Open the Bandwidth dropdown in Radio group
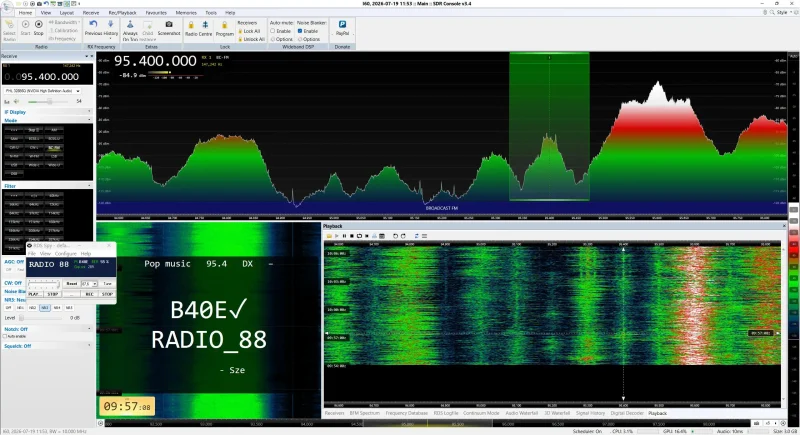Image resolution: width=800 pixels, height=435 pixels. click(65, 22)
